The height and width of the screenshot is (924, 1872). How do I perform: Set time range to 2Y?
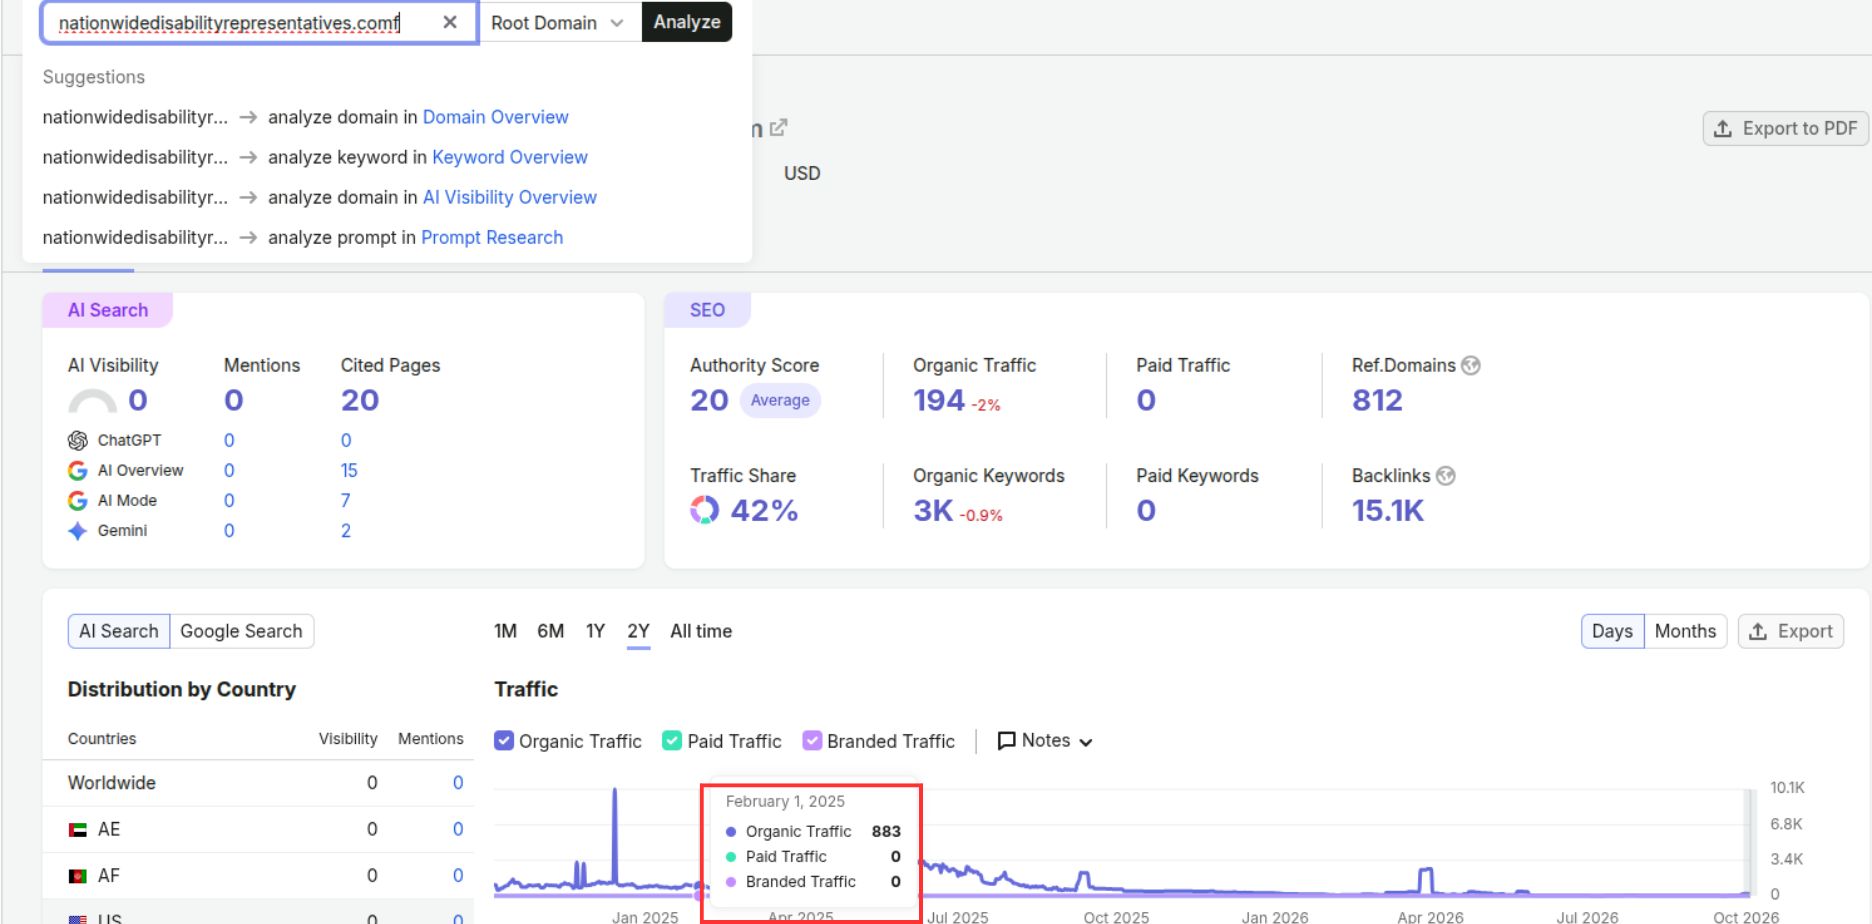(638, 631)
